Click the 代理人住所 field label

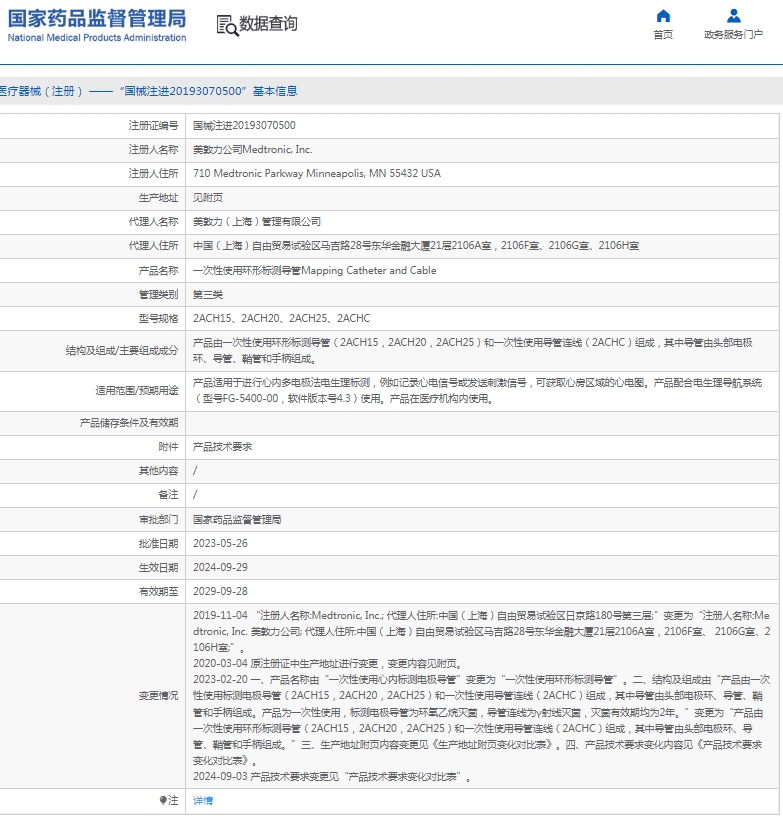pyautogui.click(x=153, y=246)
